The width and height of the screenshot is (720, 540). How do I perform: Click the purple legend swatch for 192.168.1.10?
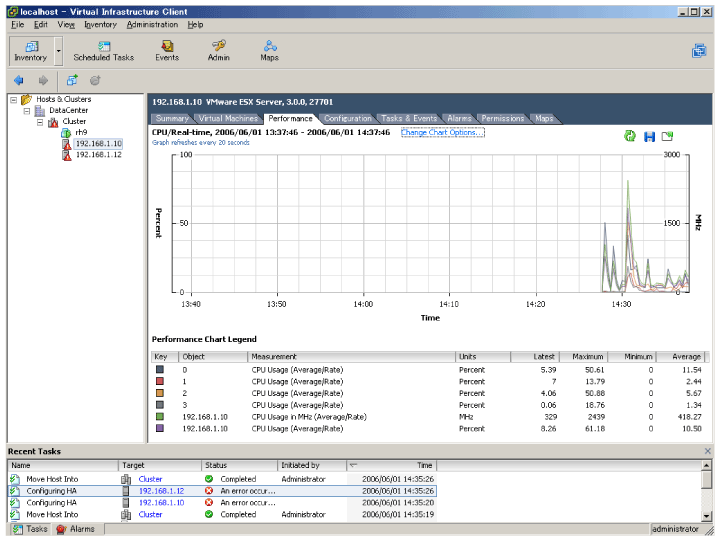click(159, 428)
